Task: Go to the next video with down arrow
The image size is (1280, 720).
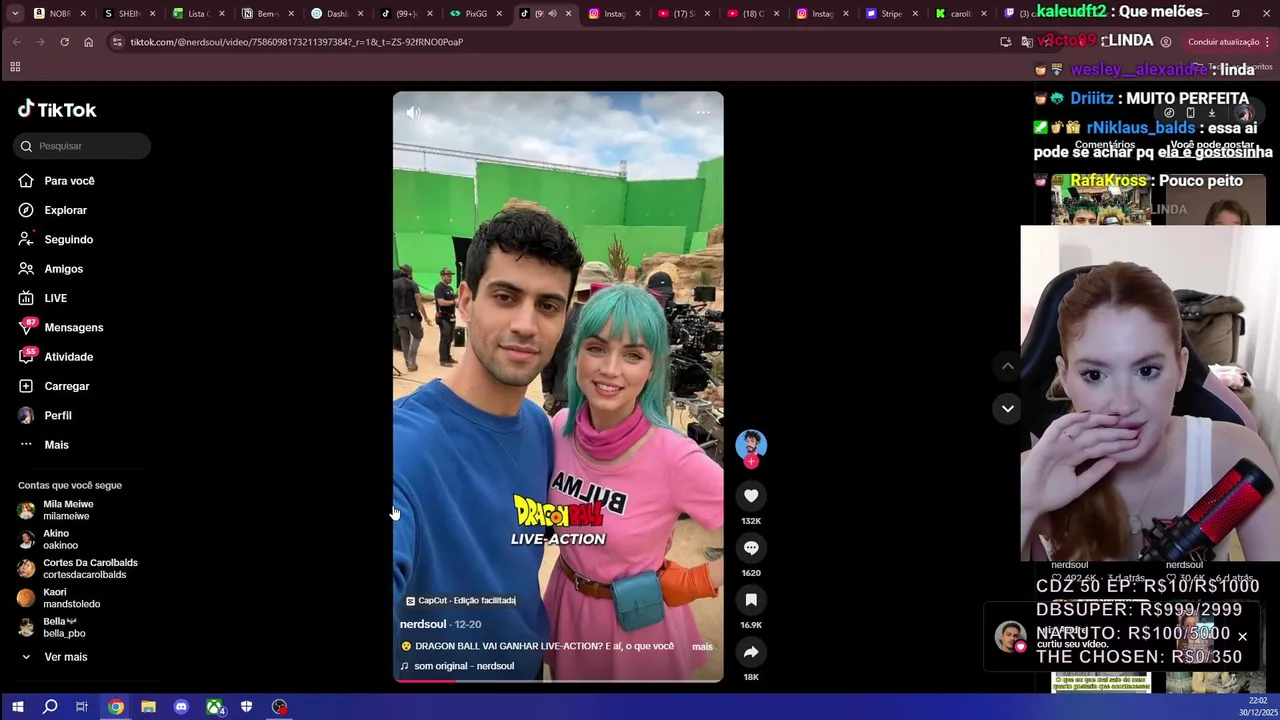Action: 1007,408
